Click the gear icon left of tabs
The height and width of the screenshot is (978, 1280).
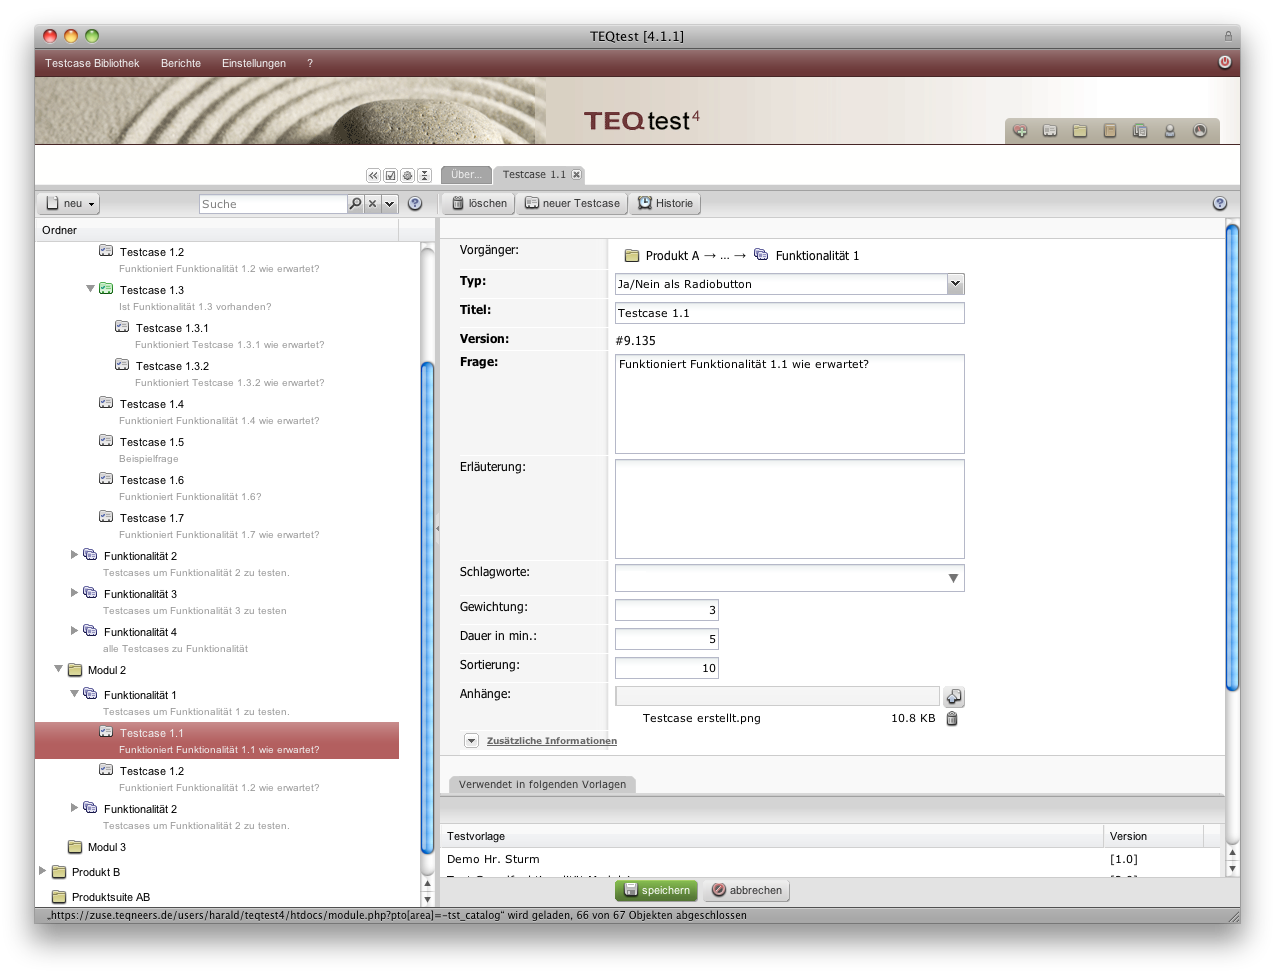coord(407,175)
